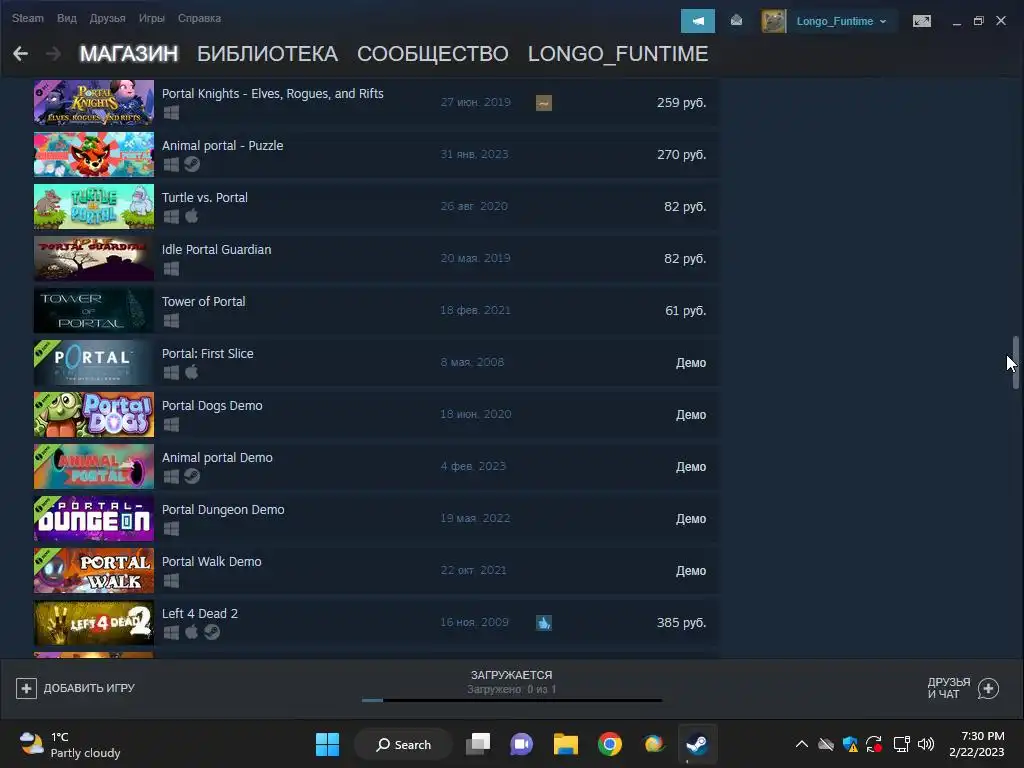This screenshot has width=1024, height=768.
Task: Click the Windows icon on Tower of Portal row
Action: click(171, 321)
